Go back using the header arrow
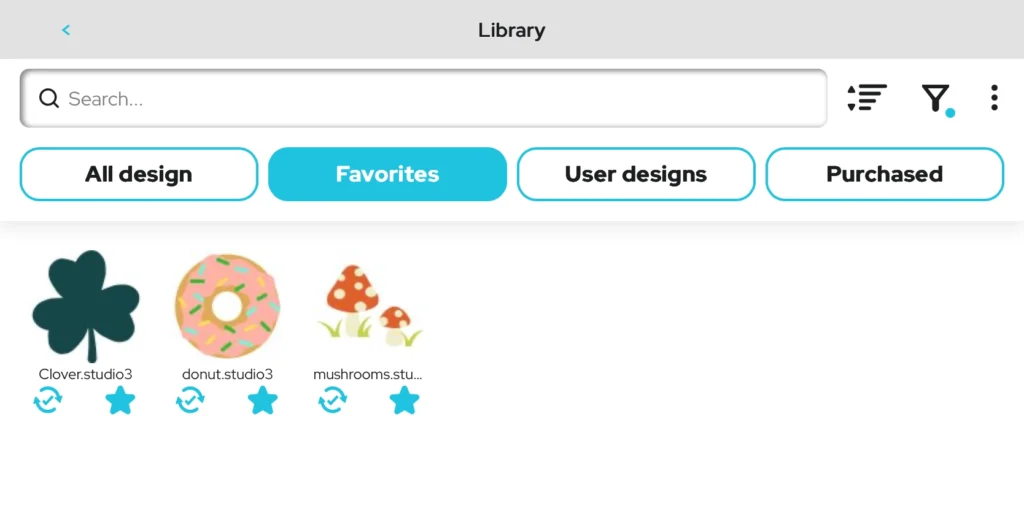1024x530 pixels. [66, 30]
